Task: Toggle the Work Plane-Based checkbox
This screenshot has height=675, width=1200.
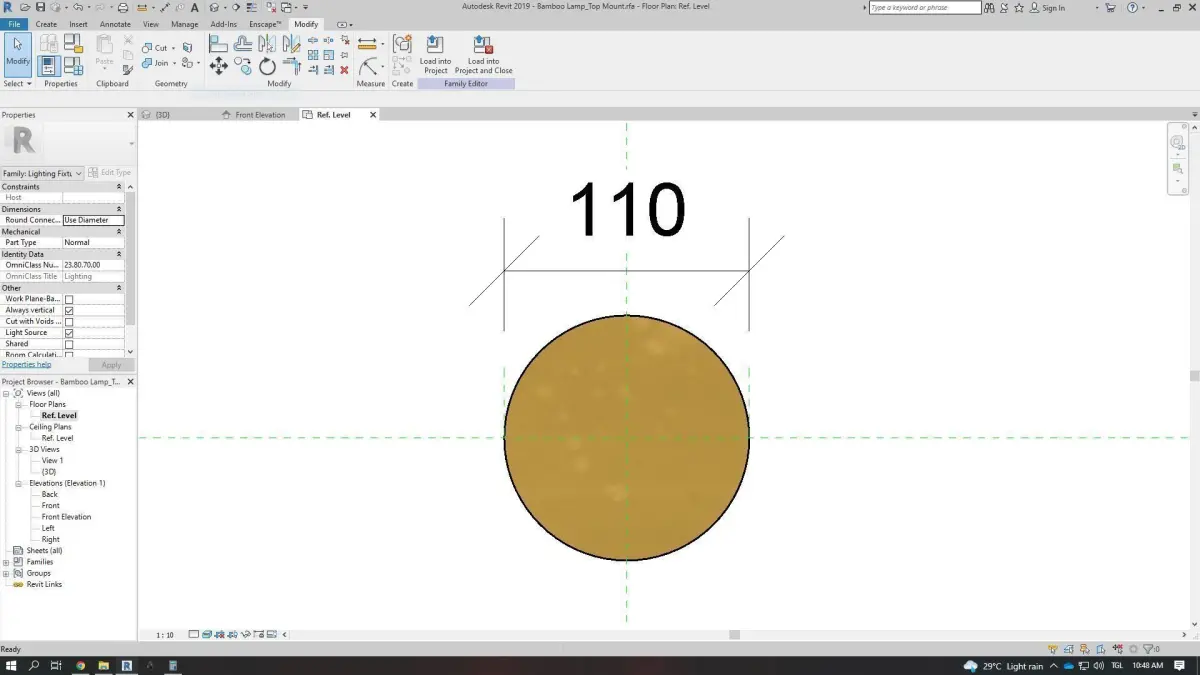Action: click(x=69, y=299)
